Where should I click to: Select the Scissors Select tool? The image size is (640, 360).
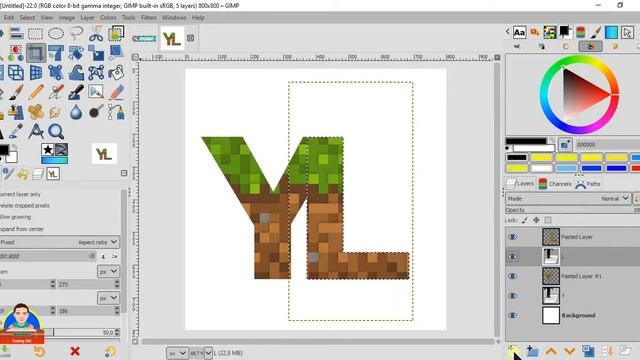(x=96, y=33)
